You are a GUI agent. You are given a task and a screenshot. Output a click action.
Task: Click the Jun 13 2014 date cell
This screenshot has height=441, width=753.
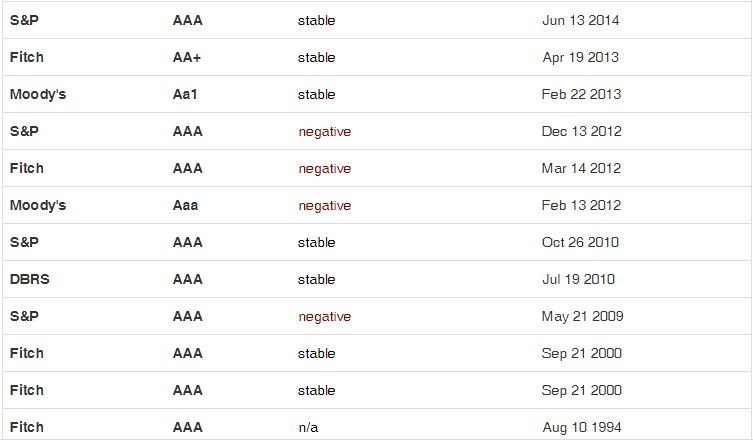[x=582, y=20]
